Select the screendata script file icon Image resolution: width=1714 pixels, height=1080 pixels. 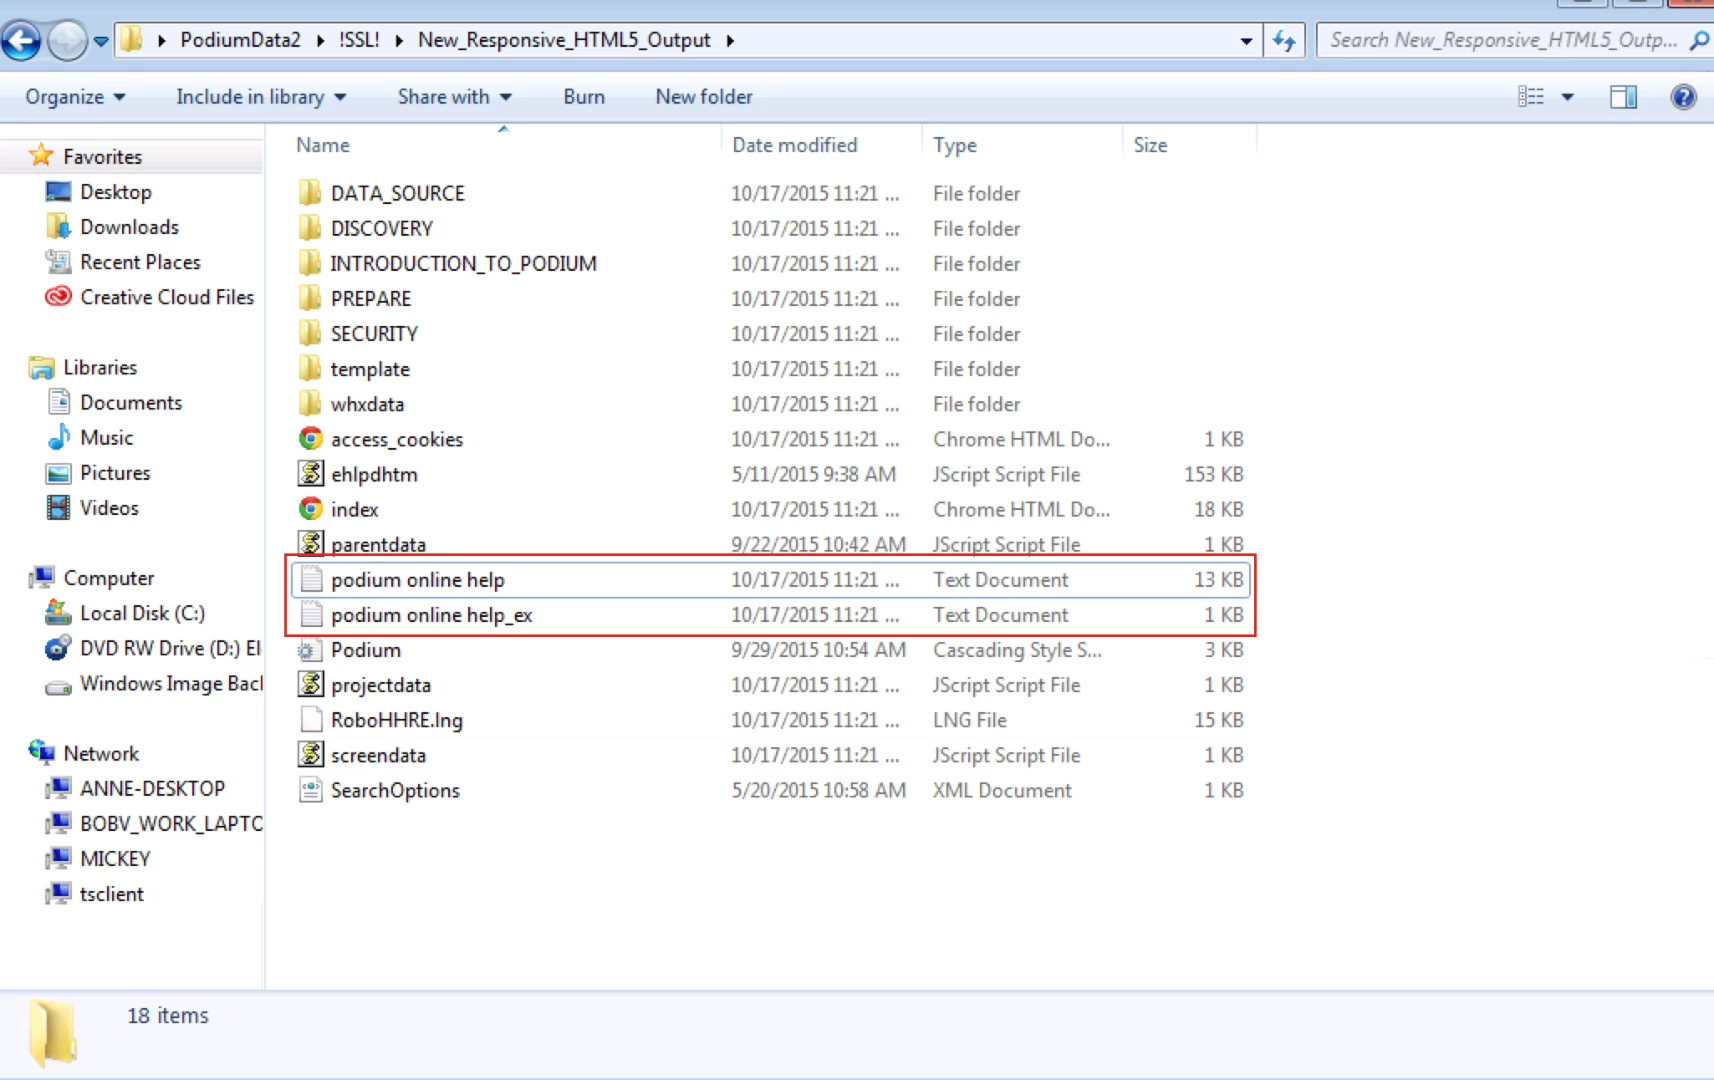point(311,755)
